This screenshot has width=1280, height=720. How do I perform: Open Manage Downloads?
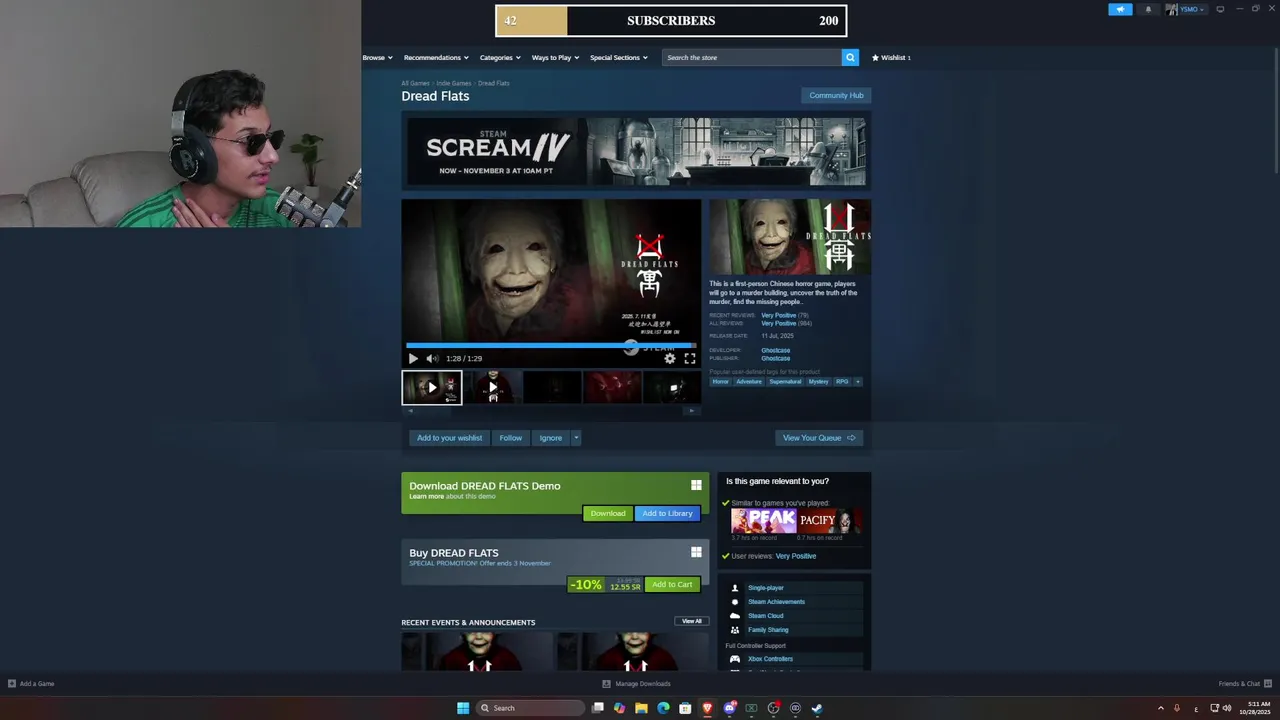636,684
